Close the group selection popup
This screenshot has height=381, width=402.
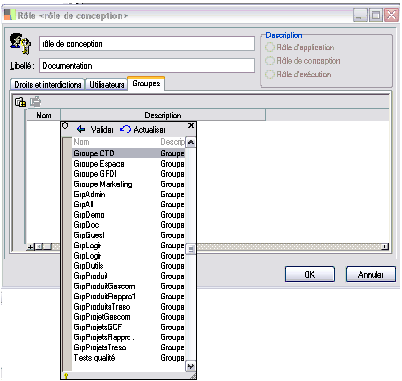191,125
